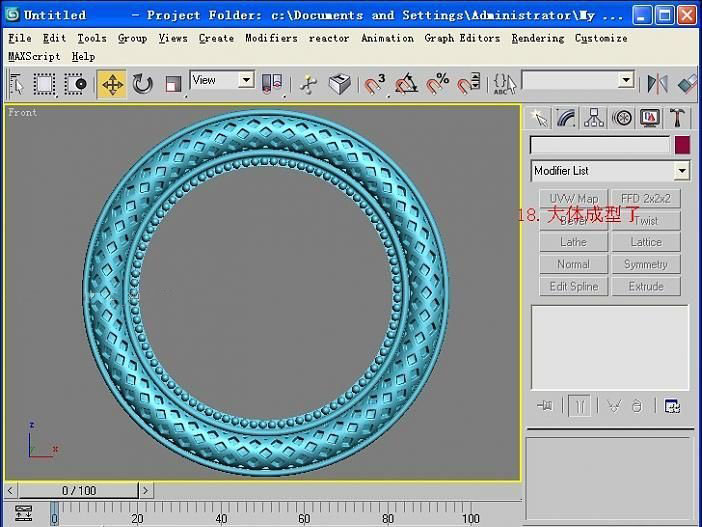Open the Utilities hammer tab
702x527 pixels.
pyautogui.click(x=677, y=119)
